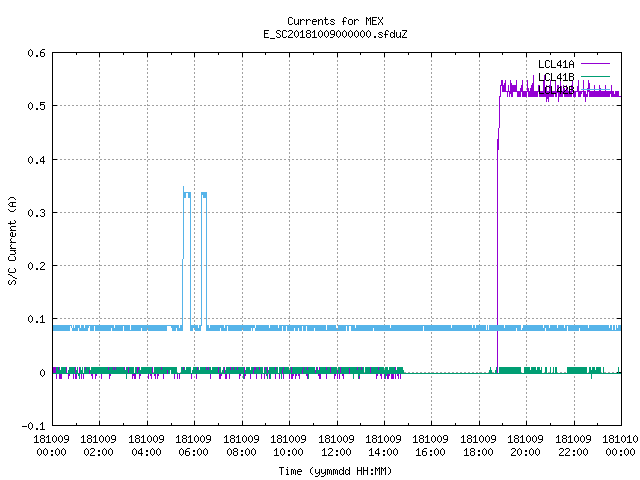The height and width of the screenshot is (480, 640).
Task: Click the x-axis tick 181009 12:00
Action: pyautogui.click(x=336, y=445)
